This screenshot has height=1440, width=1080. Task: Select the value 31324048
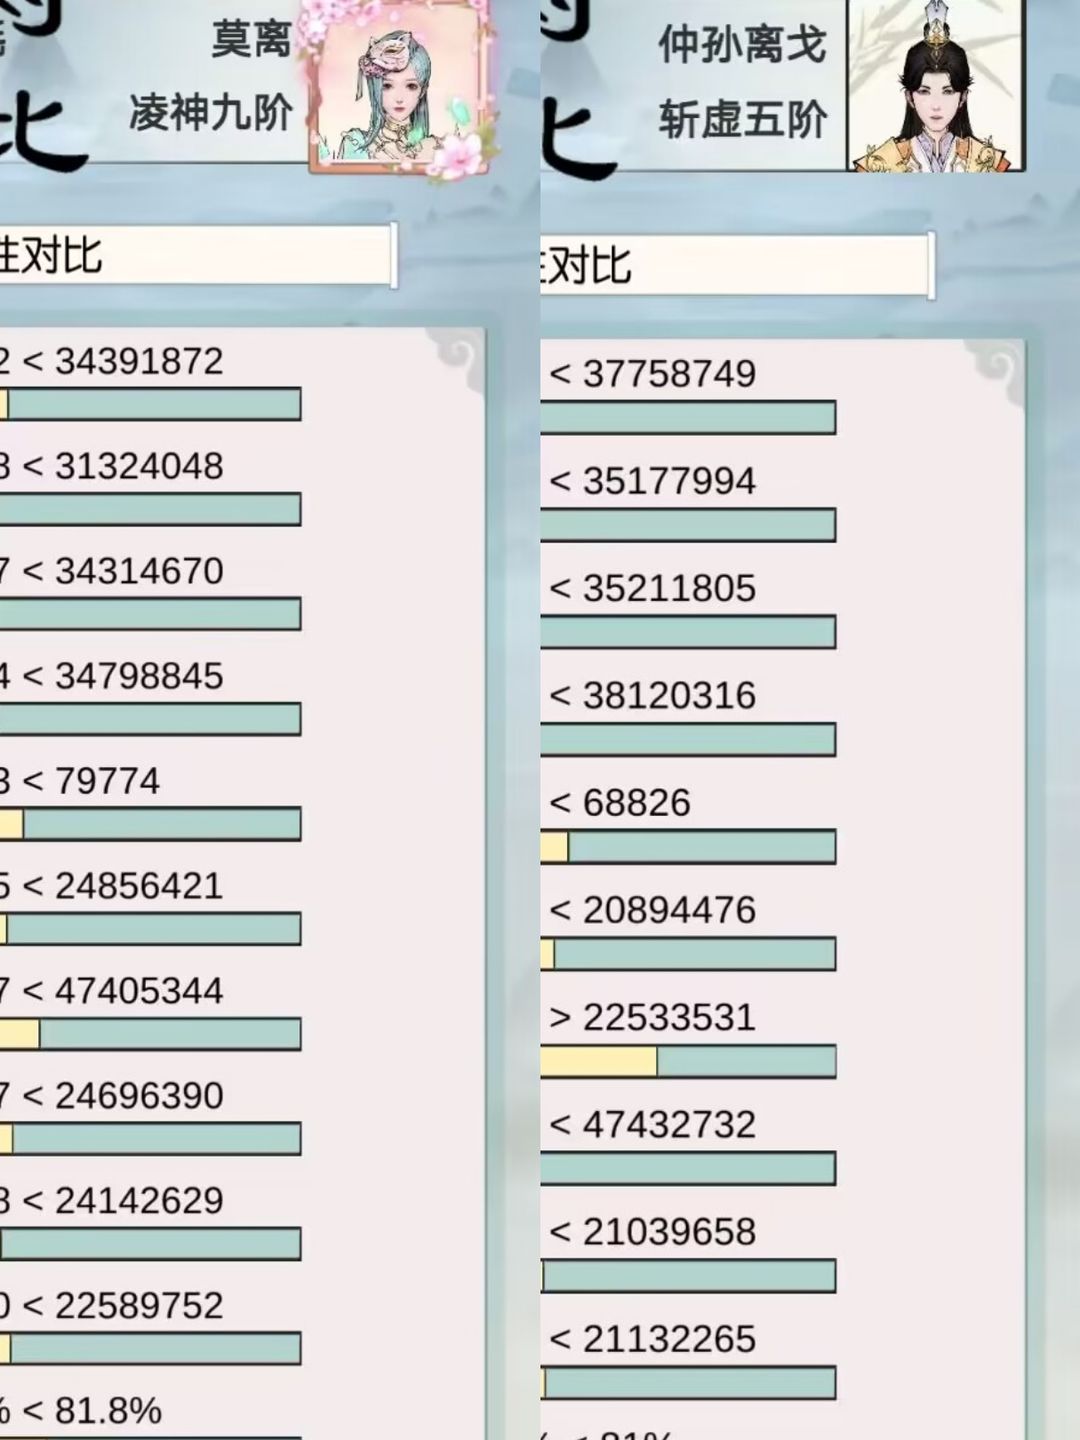pyautogui.click(x=139, y=466)
